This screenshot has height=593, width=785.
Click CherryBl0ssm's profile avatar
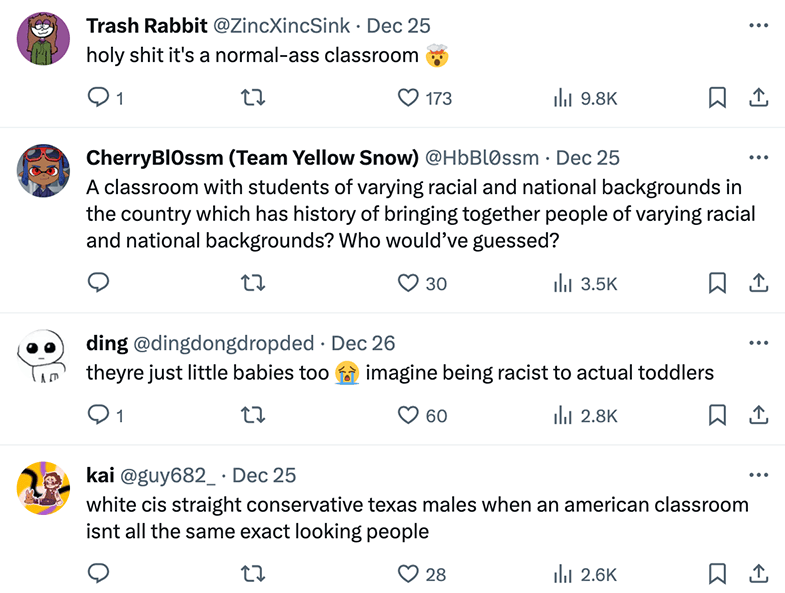tap(43, 170)
